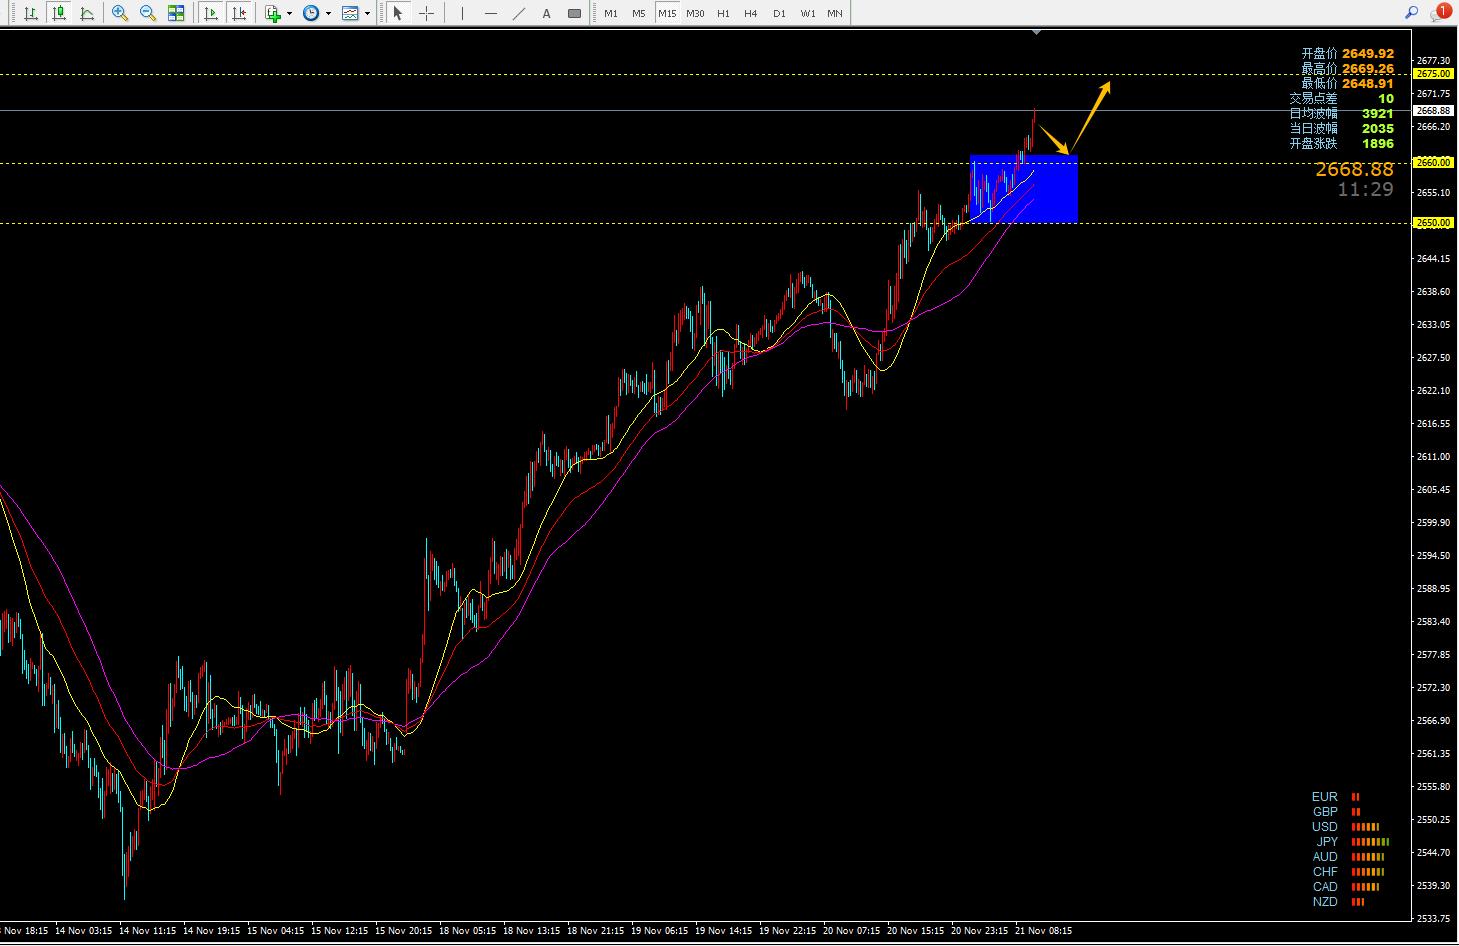Switch to M1 timeframe
Viewport: 1459px width, 946px height.
pos(611,13)
